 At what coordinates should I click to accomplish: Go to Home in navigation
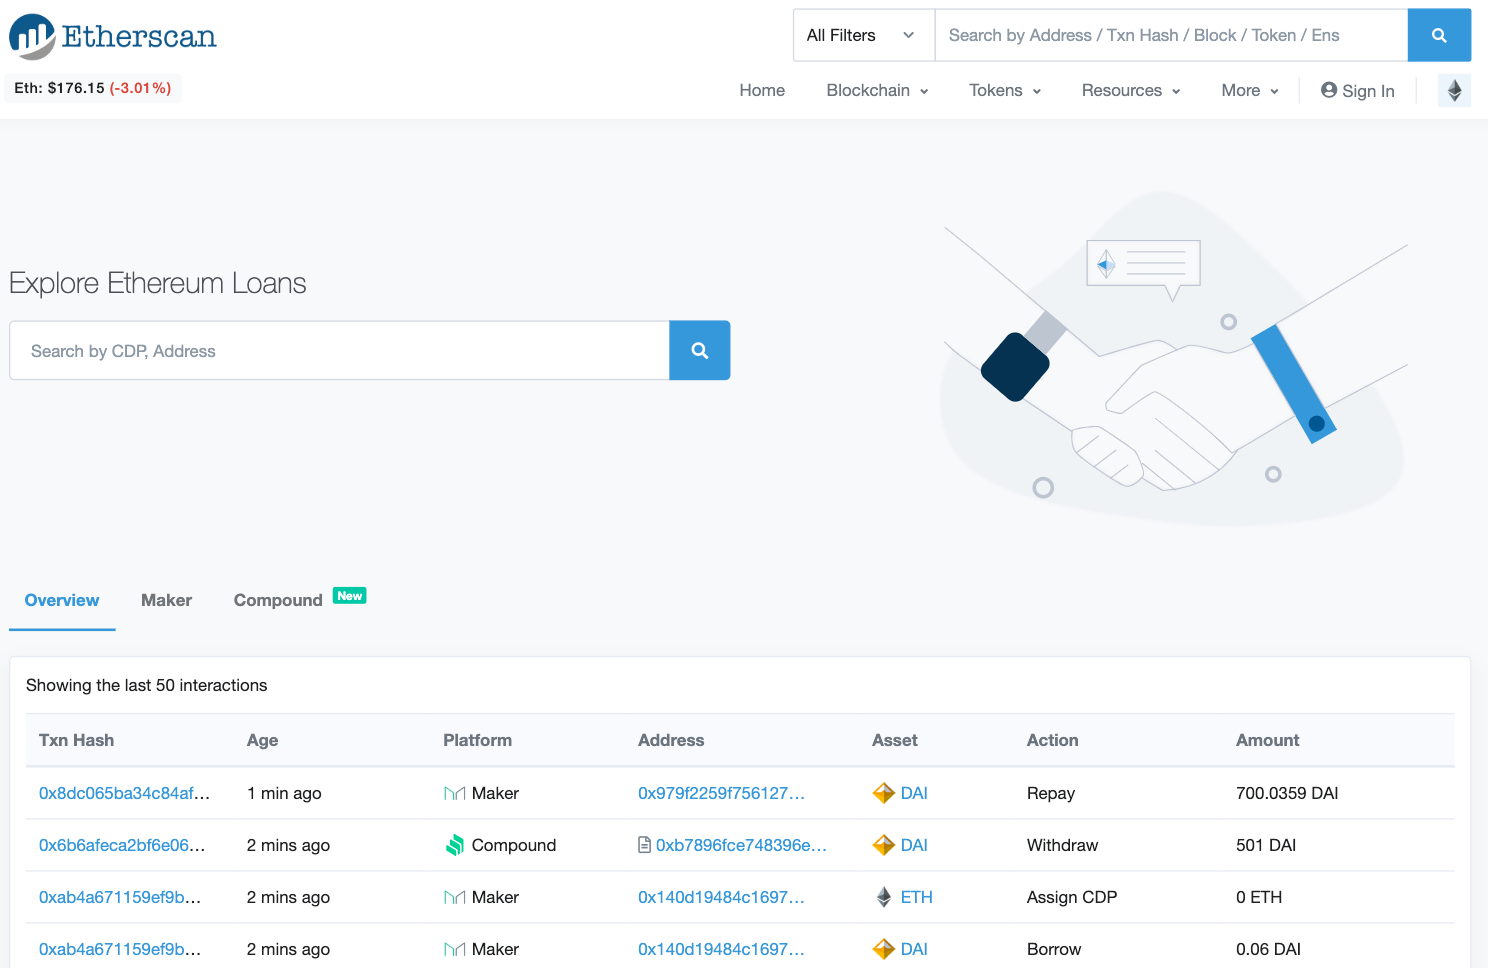pyautogui.click(x=762, y=90)
